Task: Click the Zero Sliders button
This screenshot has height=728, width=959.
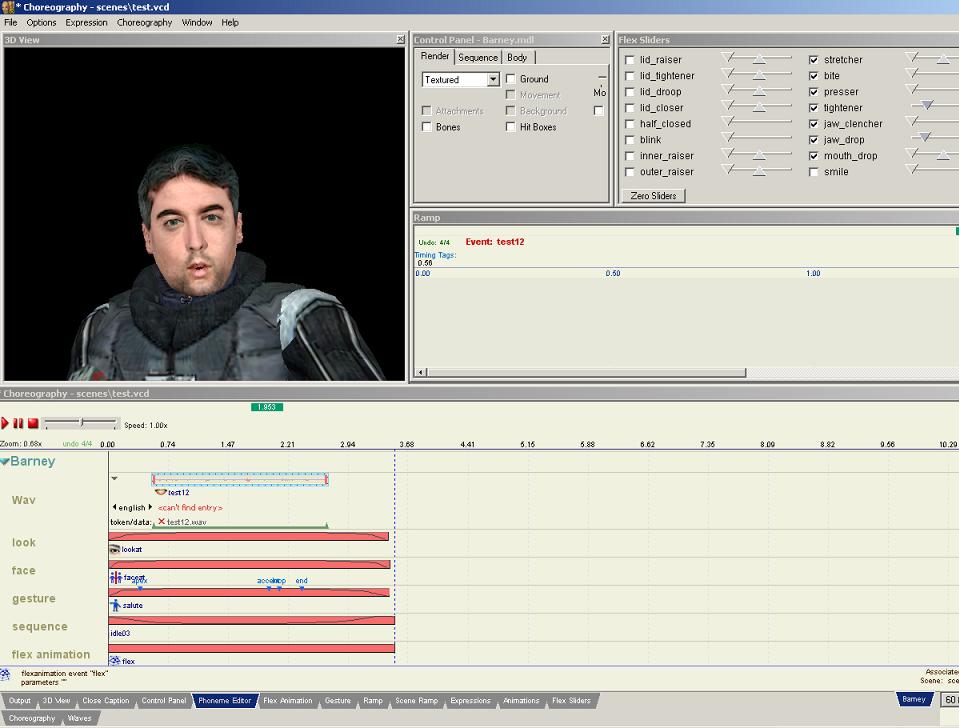Action: 653,196
